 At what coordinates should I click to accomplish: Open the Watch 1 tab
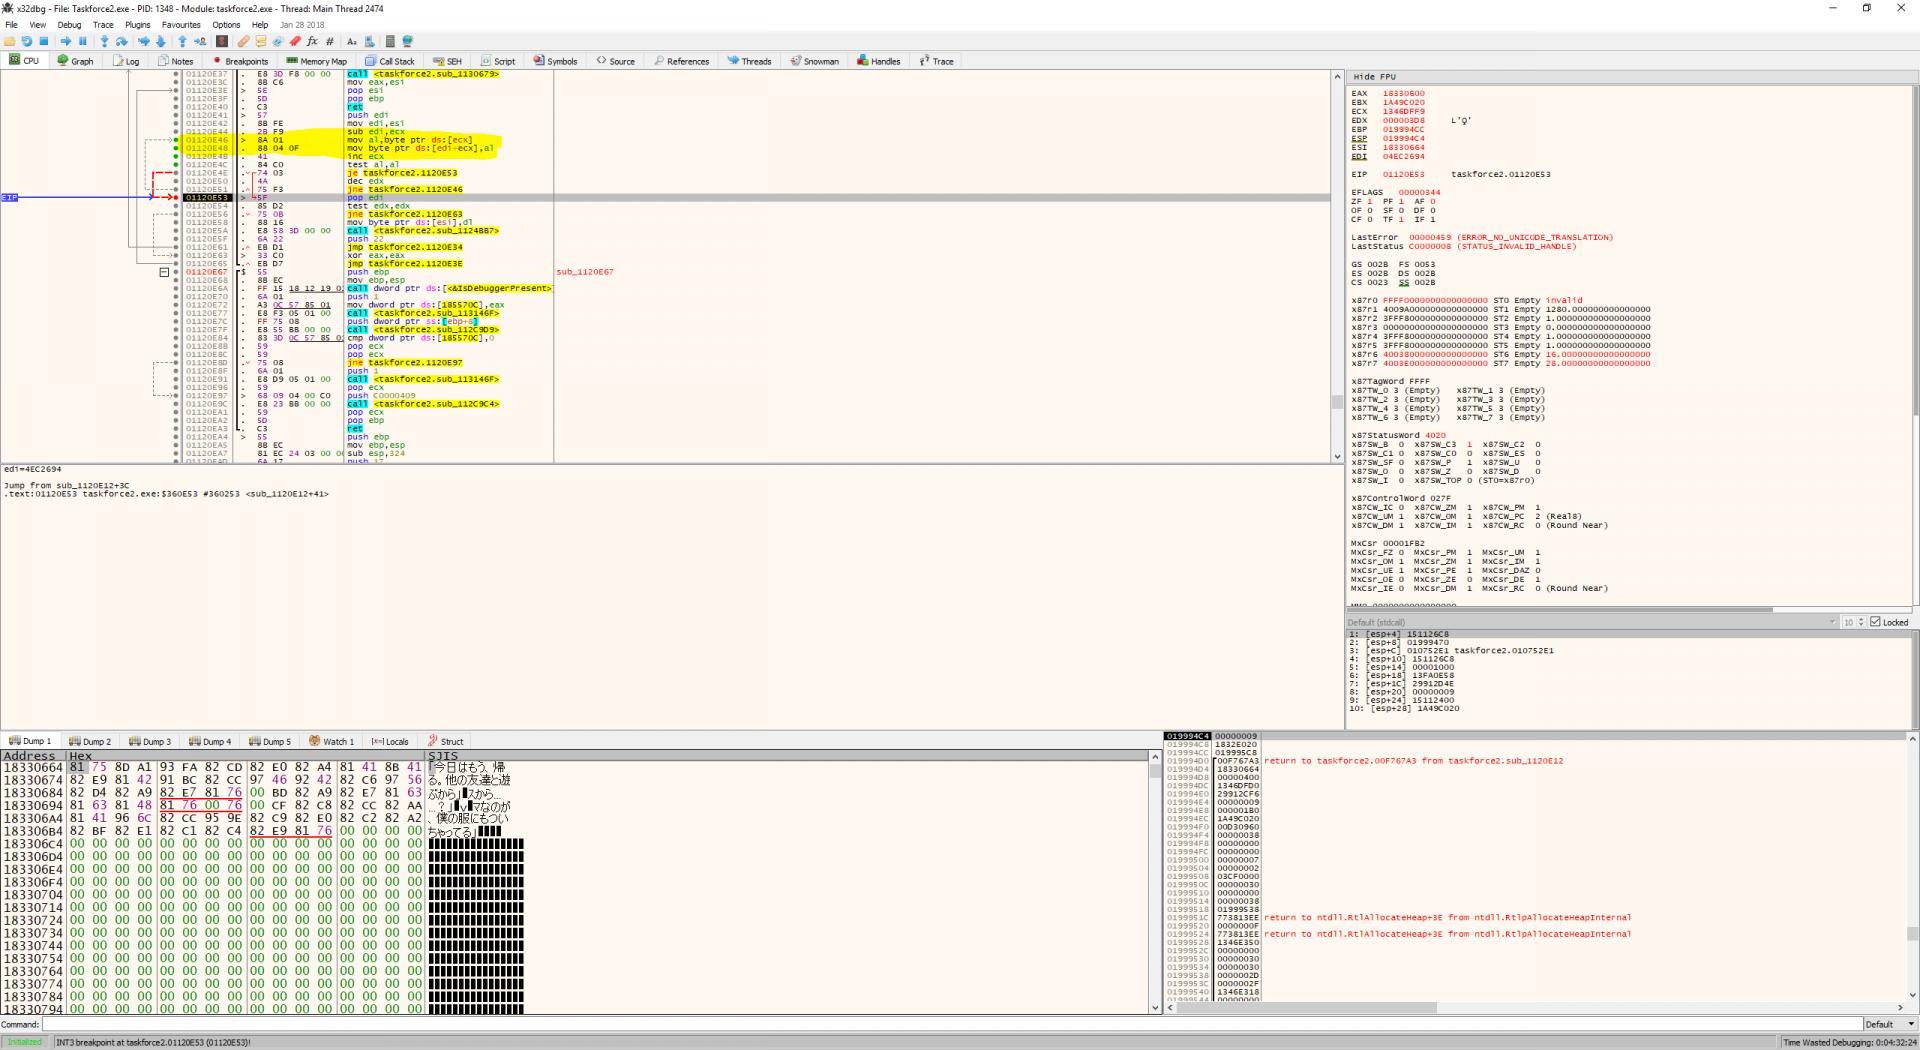pyautogui.click(x=332, y=742)
